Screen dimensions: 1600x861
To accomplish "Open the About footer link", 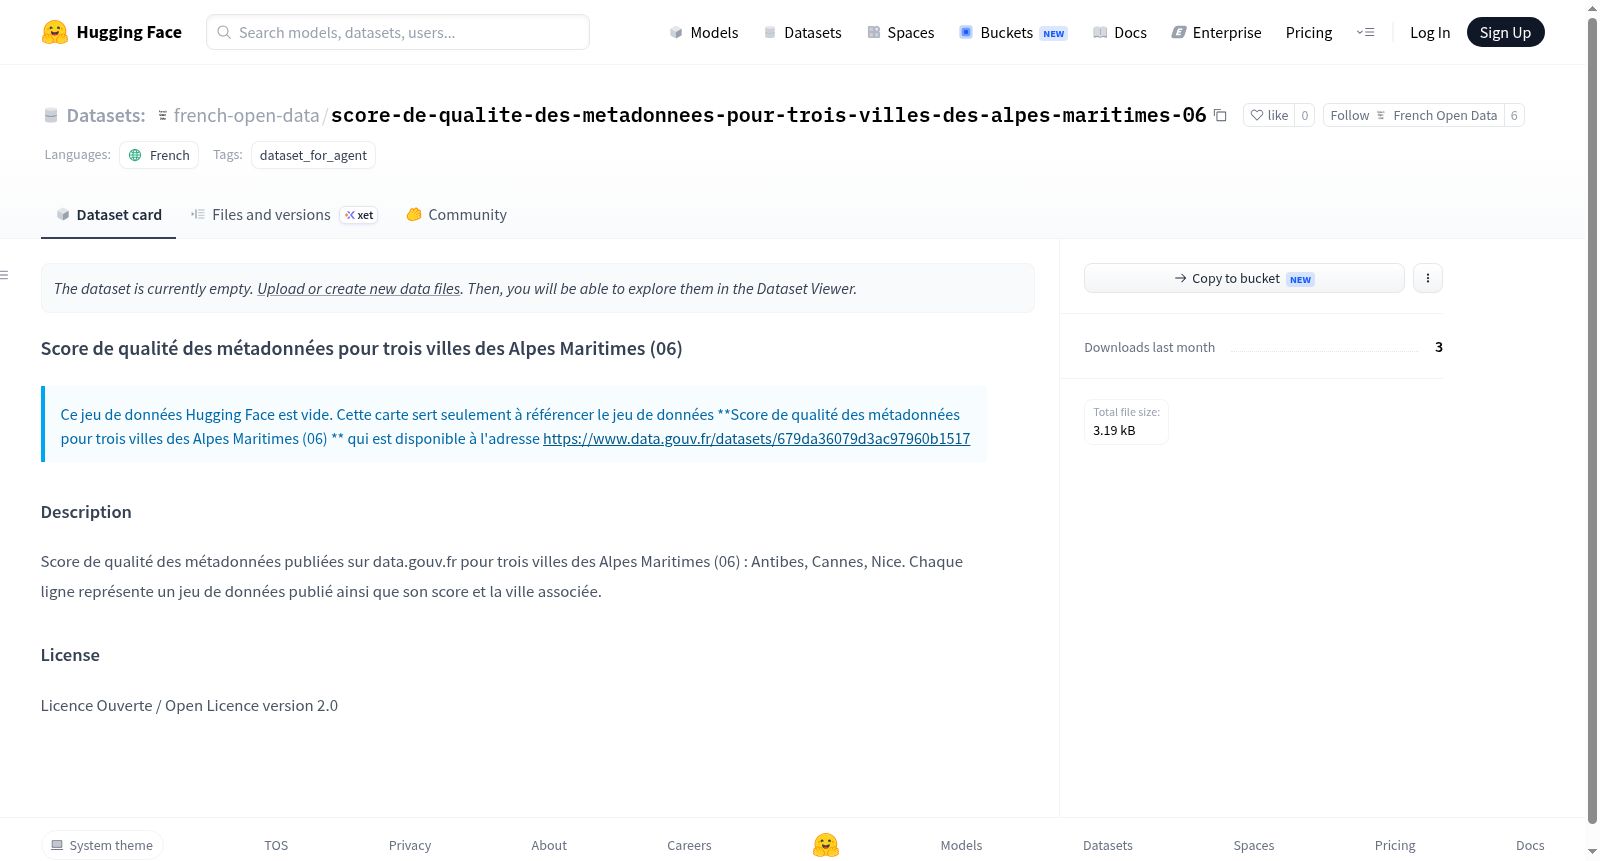I will point(549,845).
